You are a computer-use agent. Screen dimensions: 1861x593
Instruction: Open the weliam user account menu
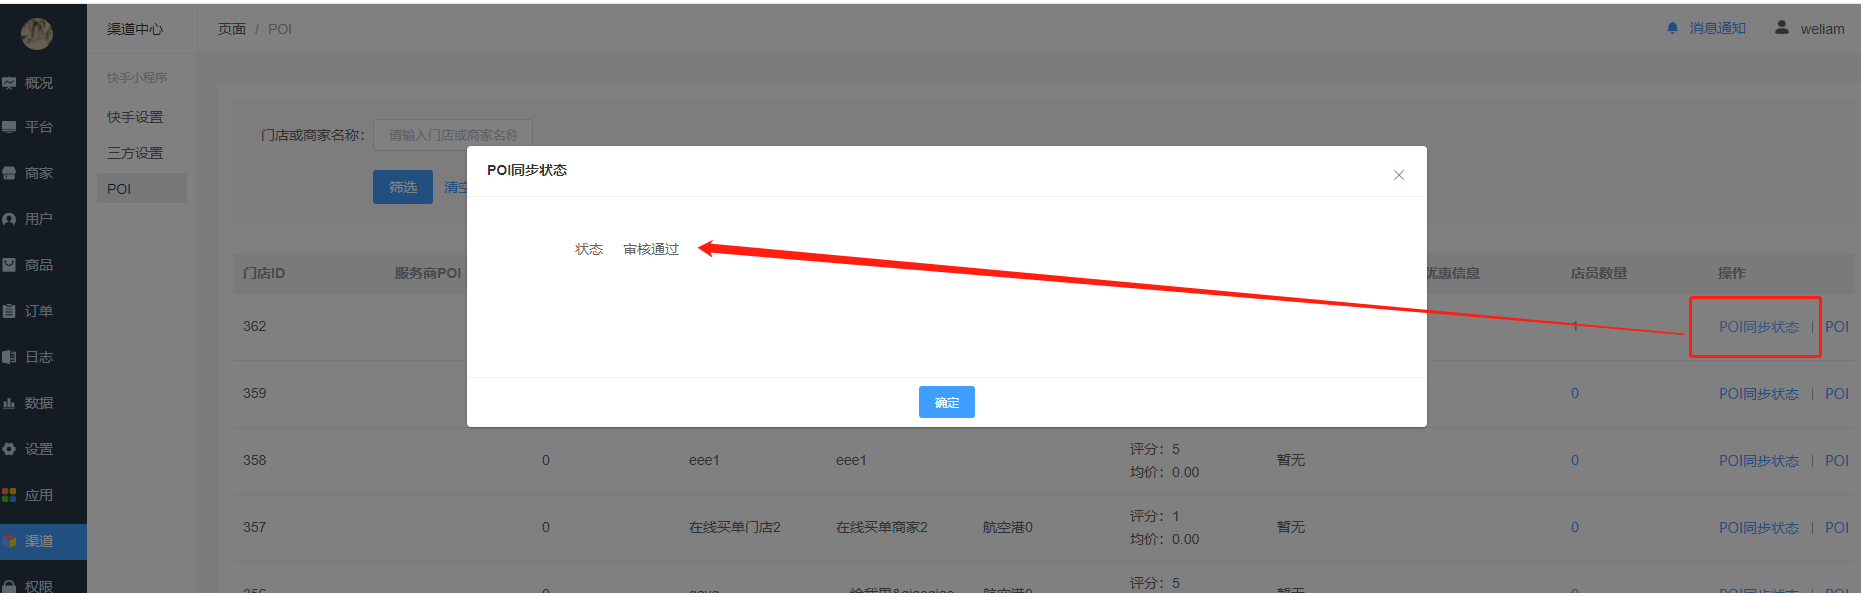tap(1810, 29)
